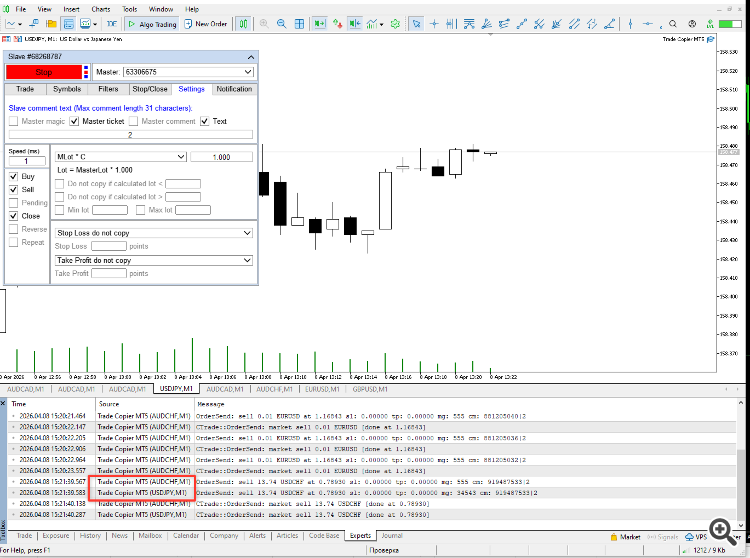Click the zoom out magnifier icon
750x558 pixels.
(x=281, y=23)
